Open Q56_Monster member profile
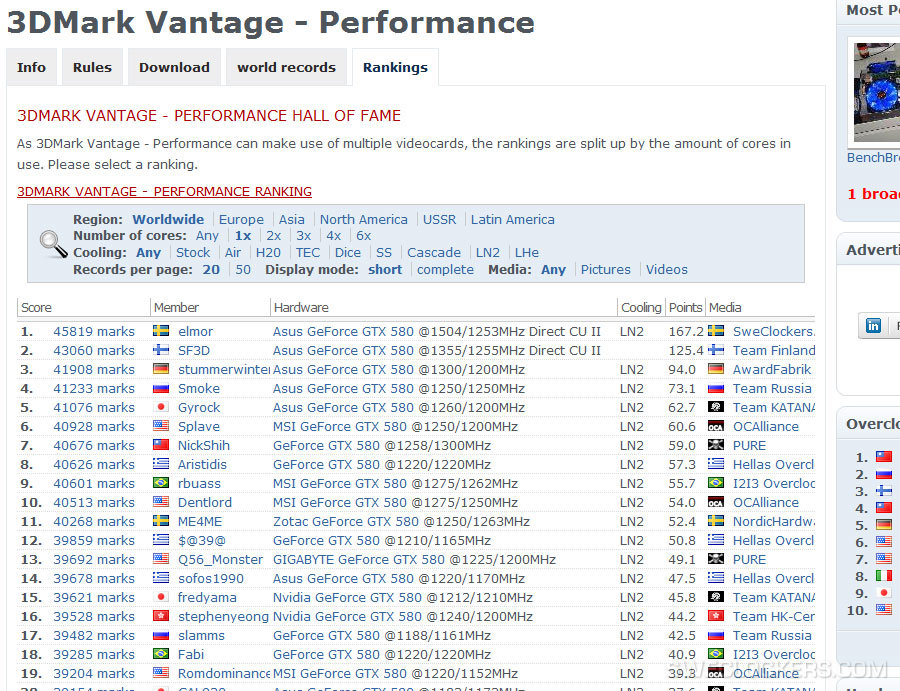This screenshot has height=691, width=900. 220,560
